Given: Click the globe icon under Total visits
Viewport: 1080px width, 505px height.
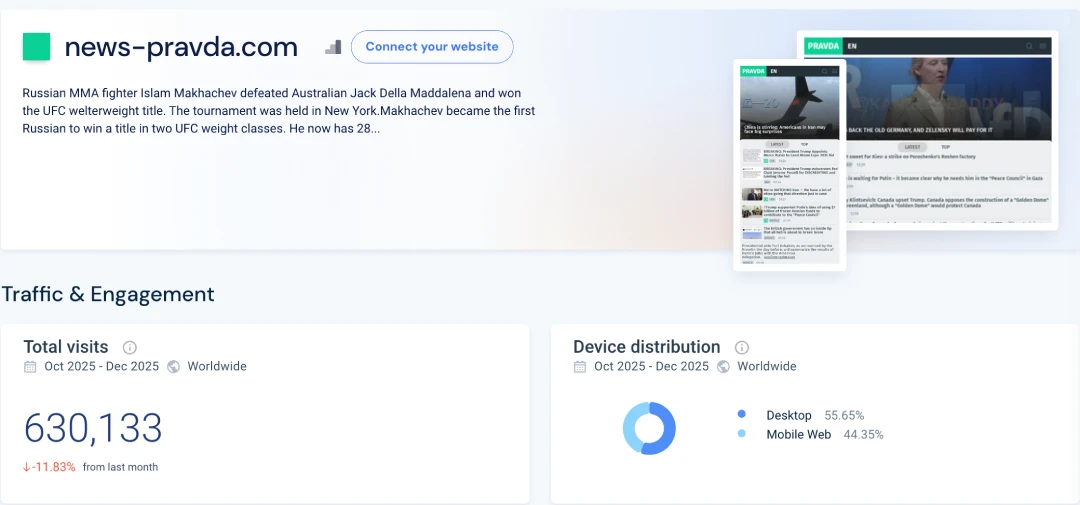Looking at the screenshot, I should [174, 367].
